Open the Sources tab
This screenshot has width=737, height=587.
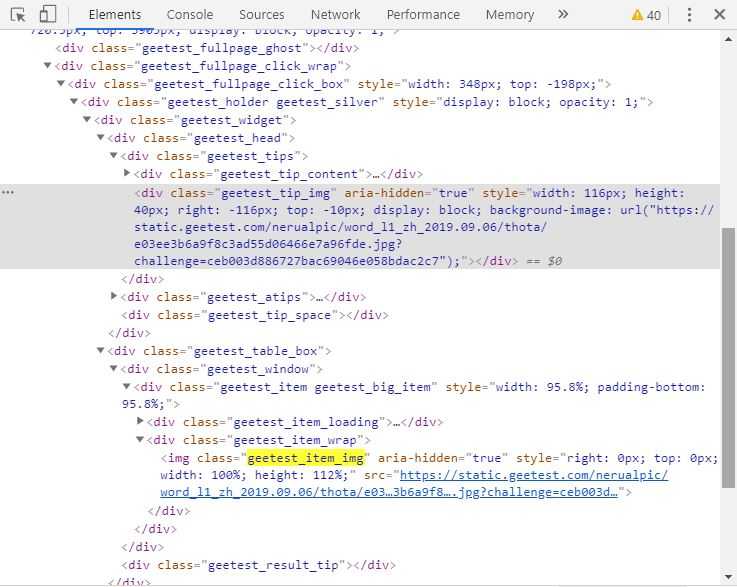[x=261, y=15]
